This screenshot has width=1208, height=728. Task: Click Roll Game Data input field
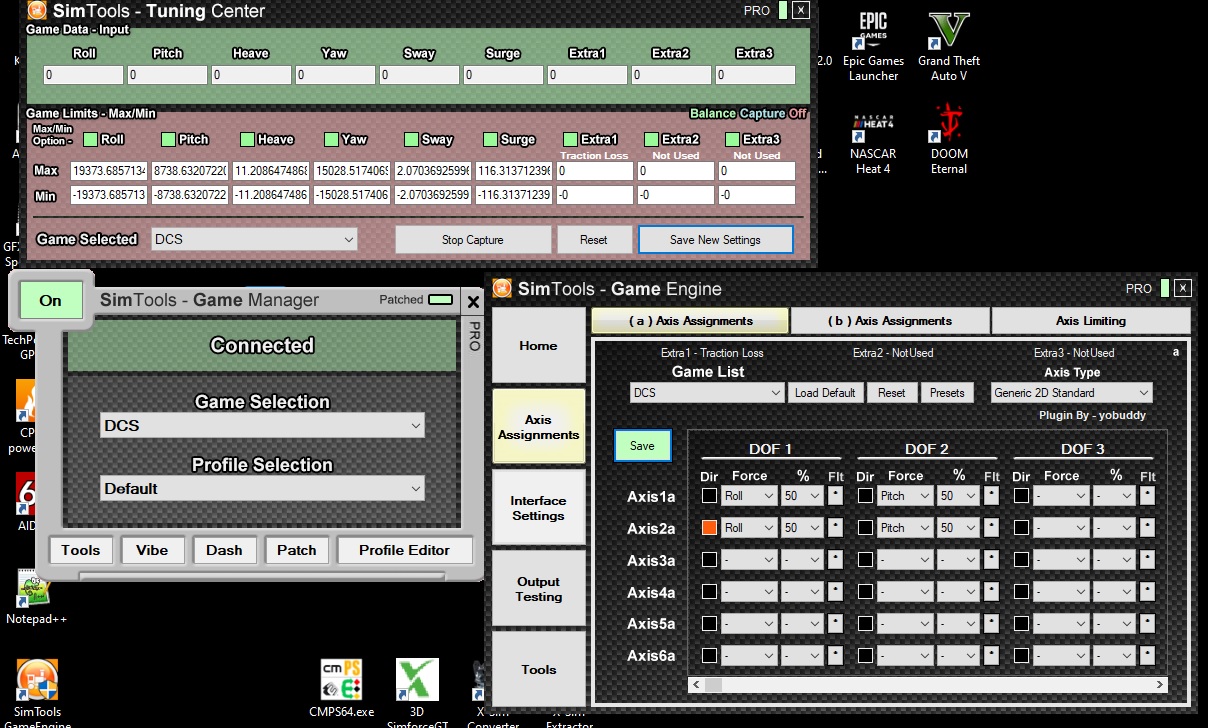pyautogui.click(x=83, y=75)
